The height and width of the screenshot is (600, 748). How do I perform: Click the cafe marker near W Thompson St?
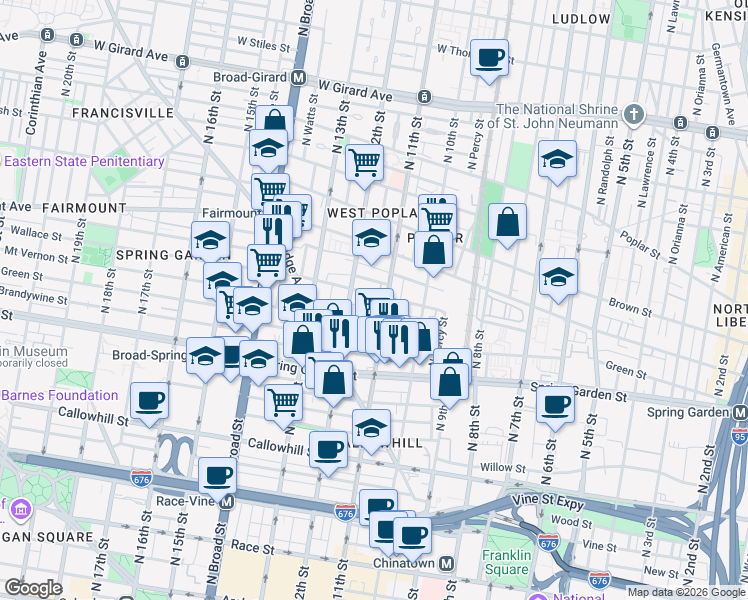(489, 62)
